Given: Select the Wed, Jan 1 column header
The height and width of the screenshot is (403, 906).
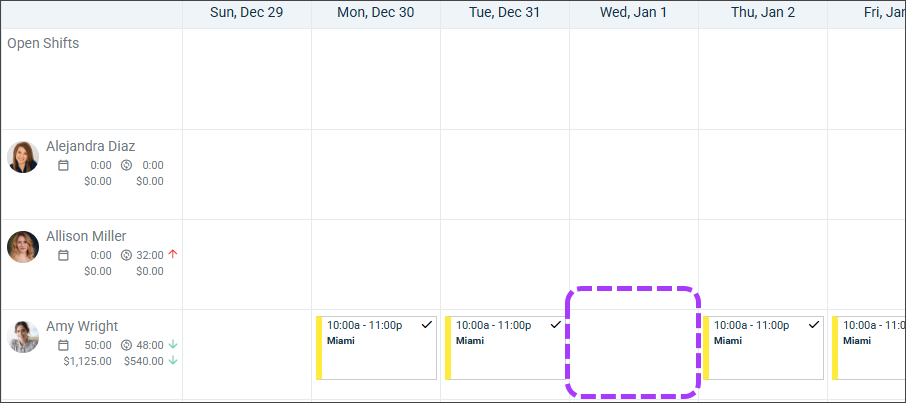Looking at the screenshot, I should click(x=633, y=12).
